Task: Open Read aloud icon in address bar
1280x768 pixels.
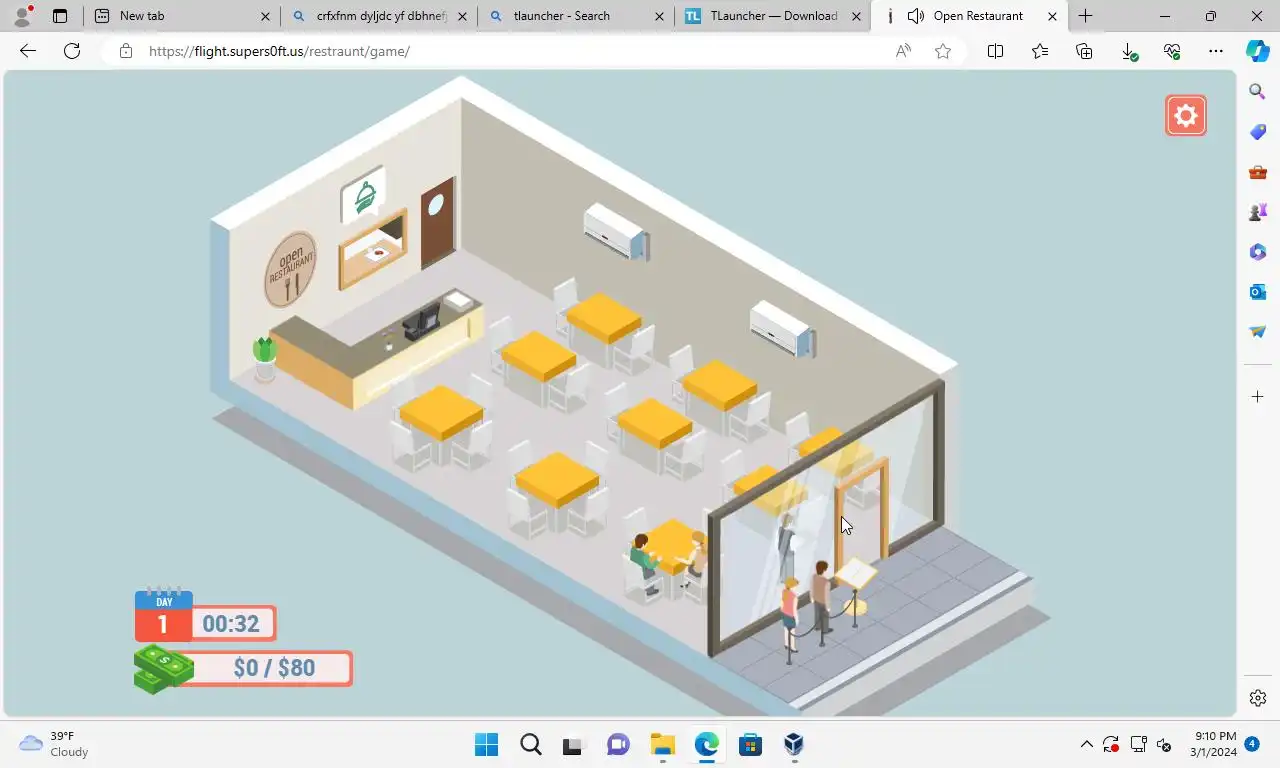Action: (x=903, y=51)
